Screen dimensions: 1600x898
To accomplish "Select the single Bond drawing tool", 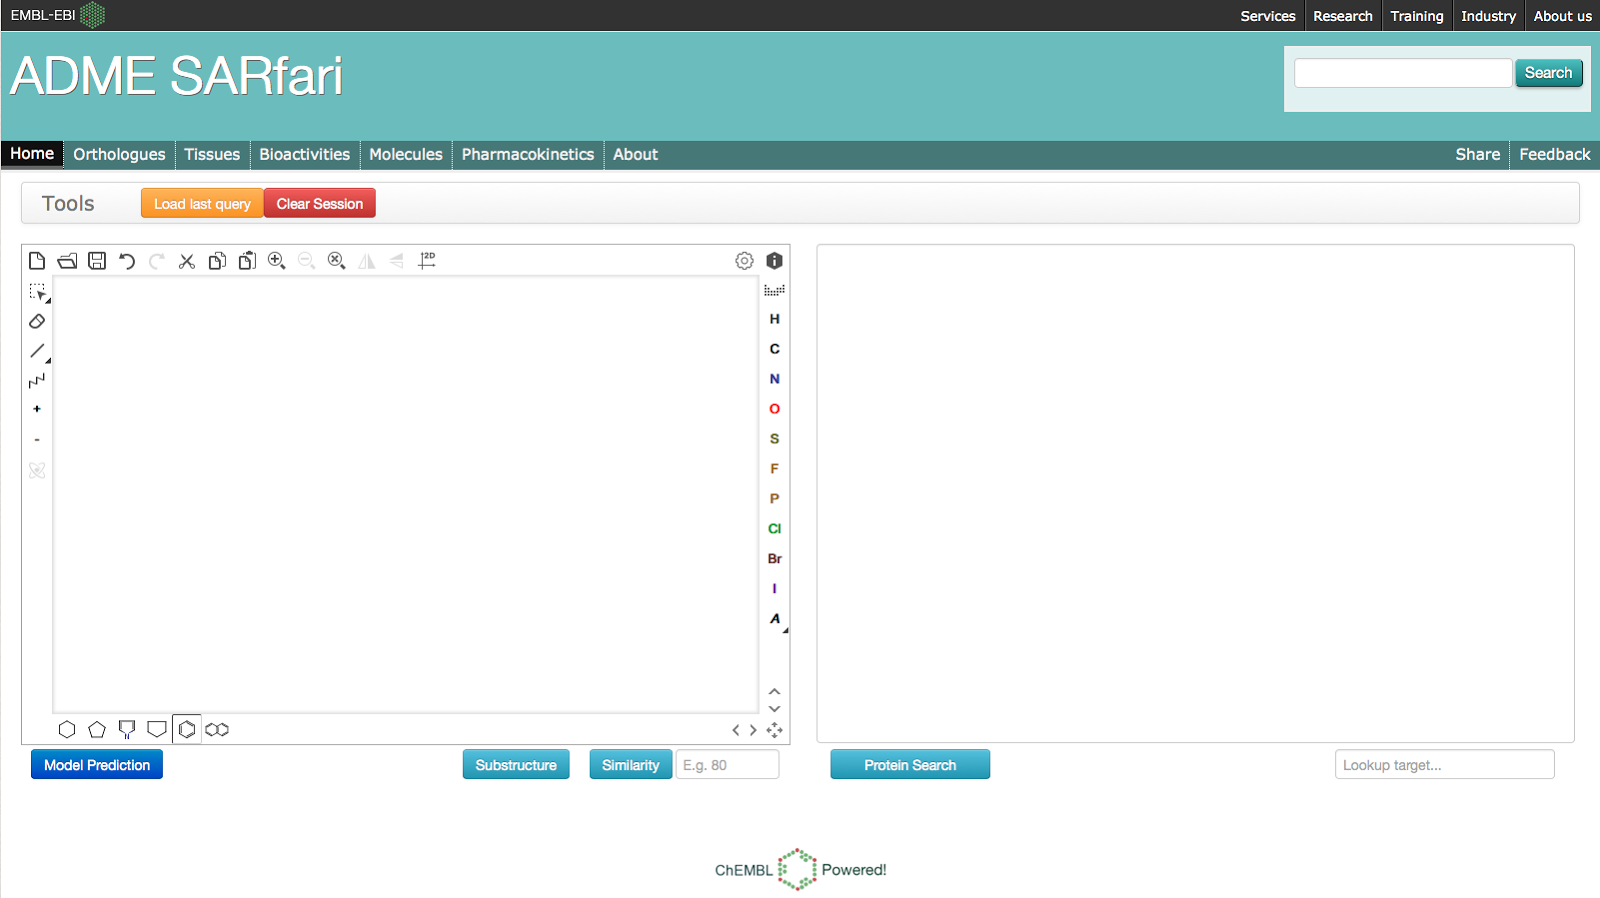I will (x=37, y=351).
